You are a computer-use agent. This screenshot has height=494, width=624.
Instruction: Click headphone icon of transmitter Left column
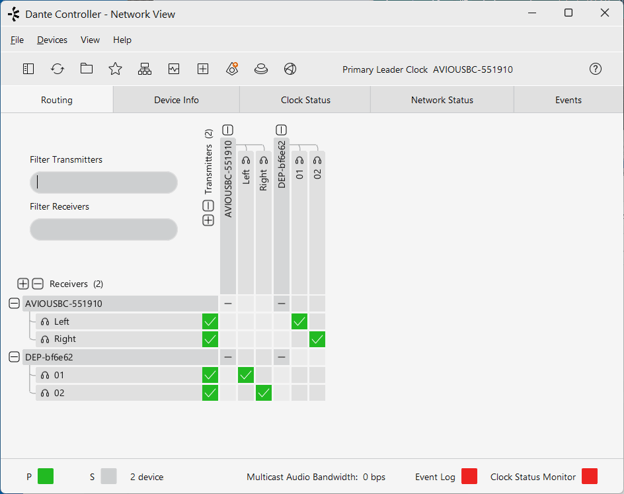246,160
